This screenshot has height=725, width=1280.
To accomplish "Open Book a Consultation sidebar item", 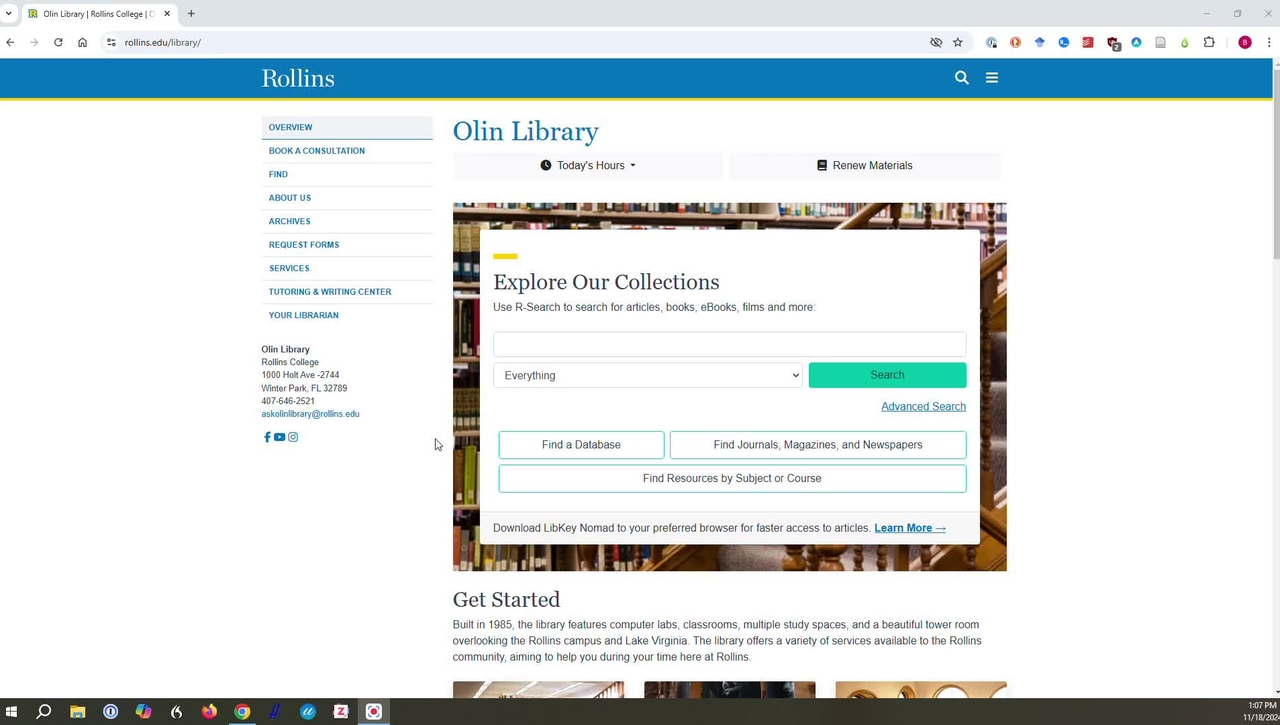I will click(347, 151).
